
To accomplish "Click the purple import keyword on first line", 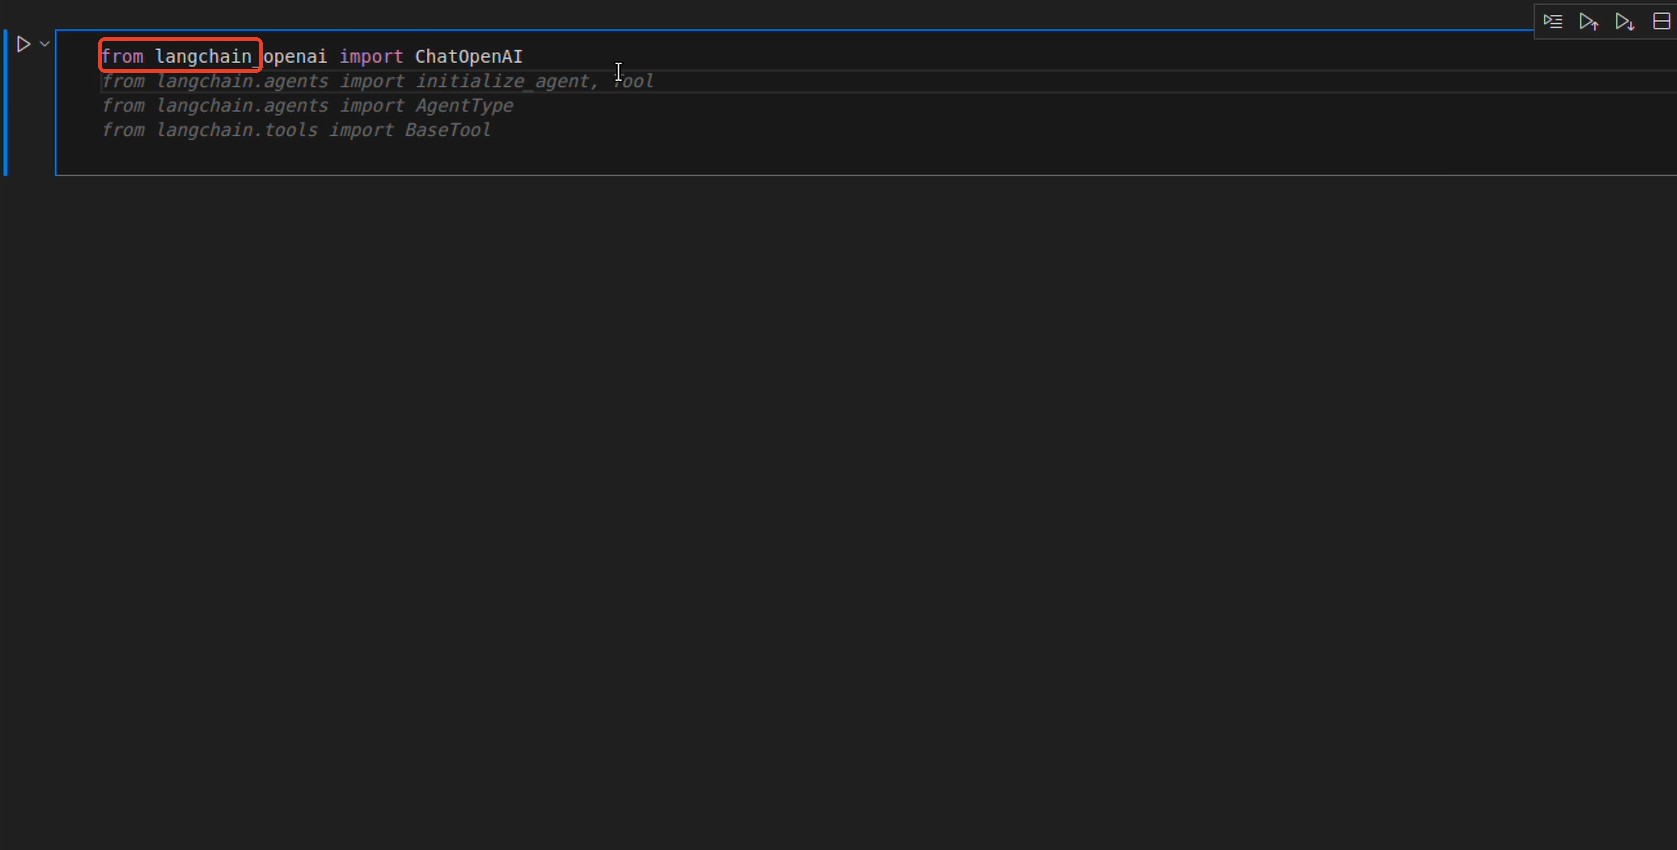I will (x=371, y=57).
